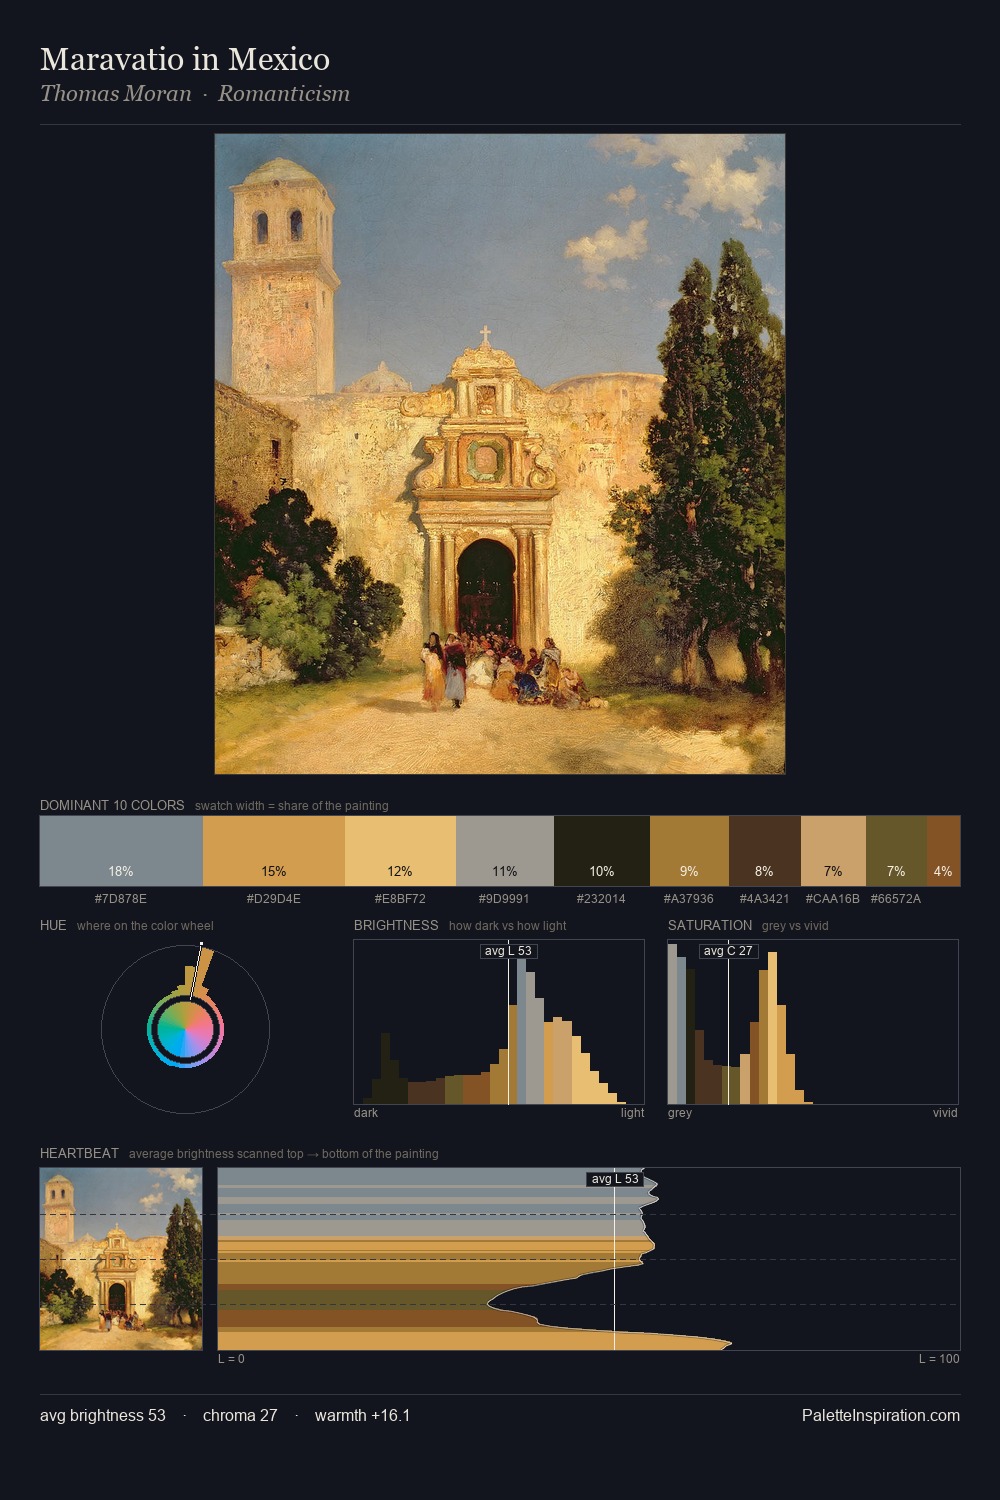This screenshot has width=1000, height=1500.
Task: Click the 'SATURATION' section heading
Action: tap(710, 925)
